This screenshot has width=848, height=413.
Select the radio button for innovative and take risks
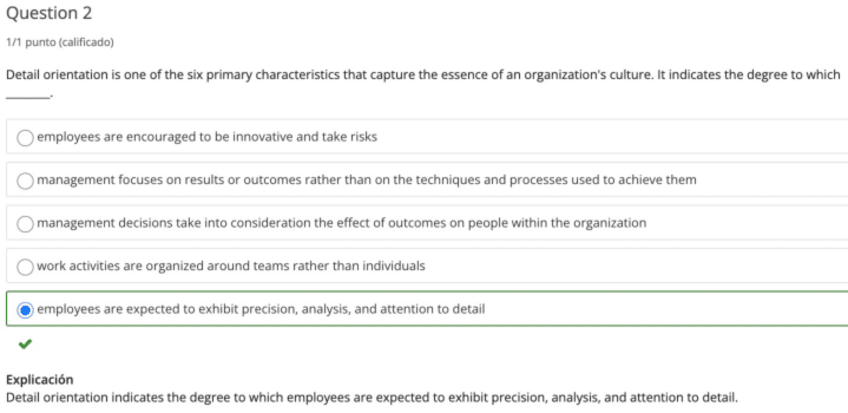(26, 137)
